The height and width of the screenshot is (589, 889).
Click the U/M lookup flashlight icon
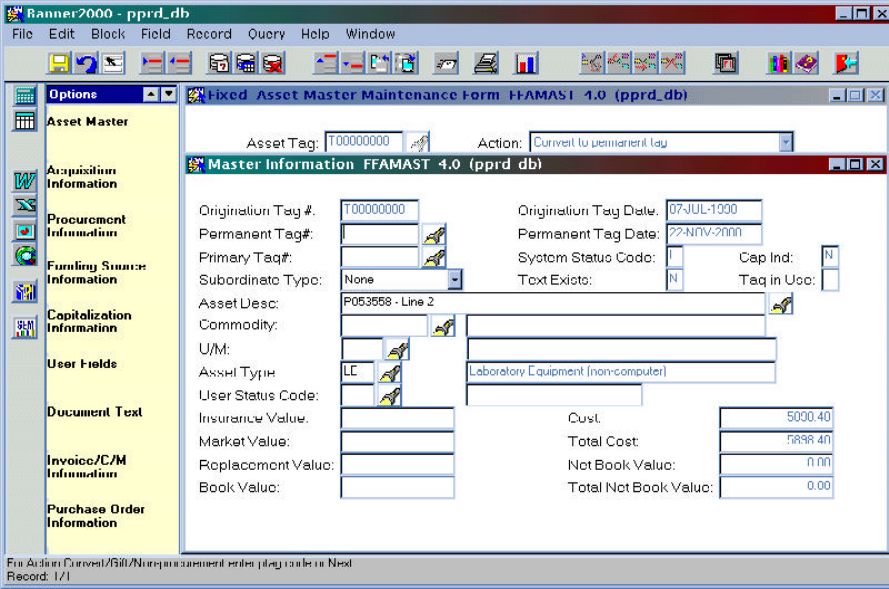coord(397,350)
